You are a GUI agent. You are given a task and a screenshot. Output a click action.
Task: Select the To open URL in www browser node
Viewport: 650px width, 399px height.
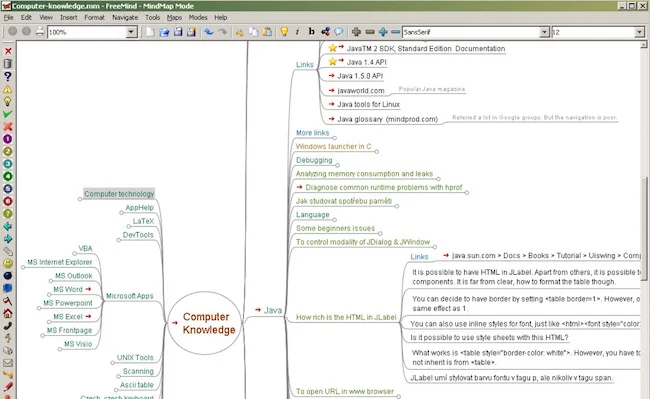pyautogui.click(x=345, y=392)
